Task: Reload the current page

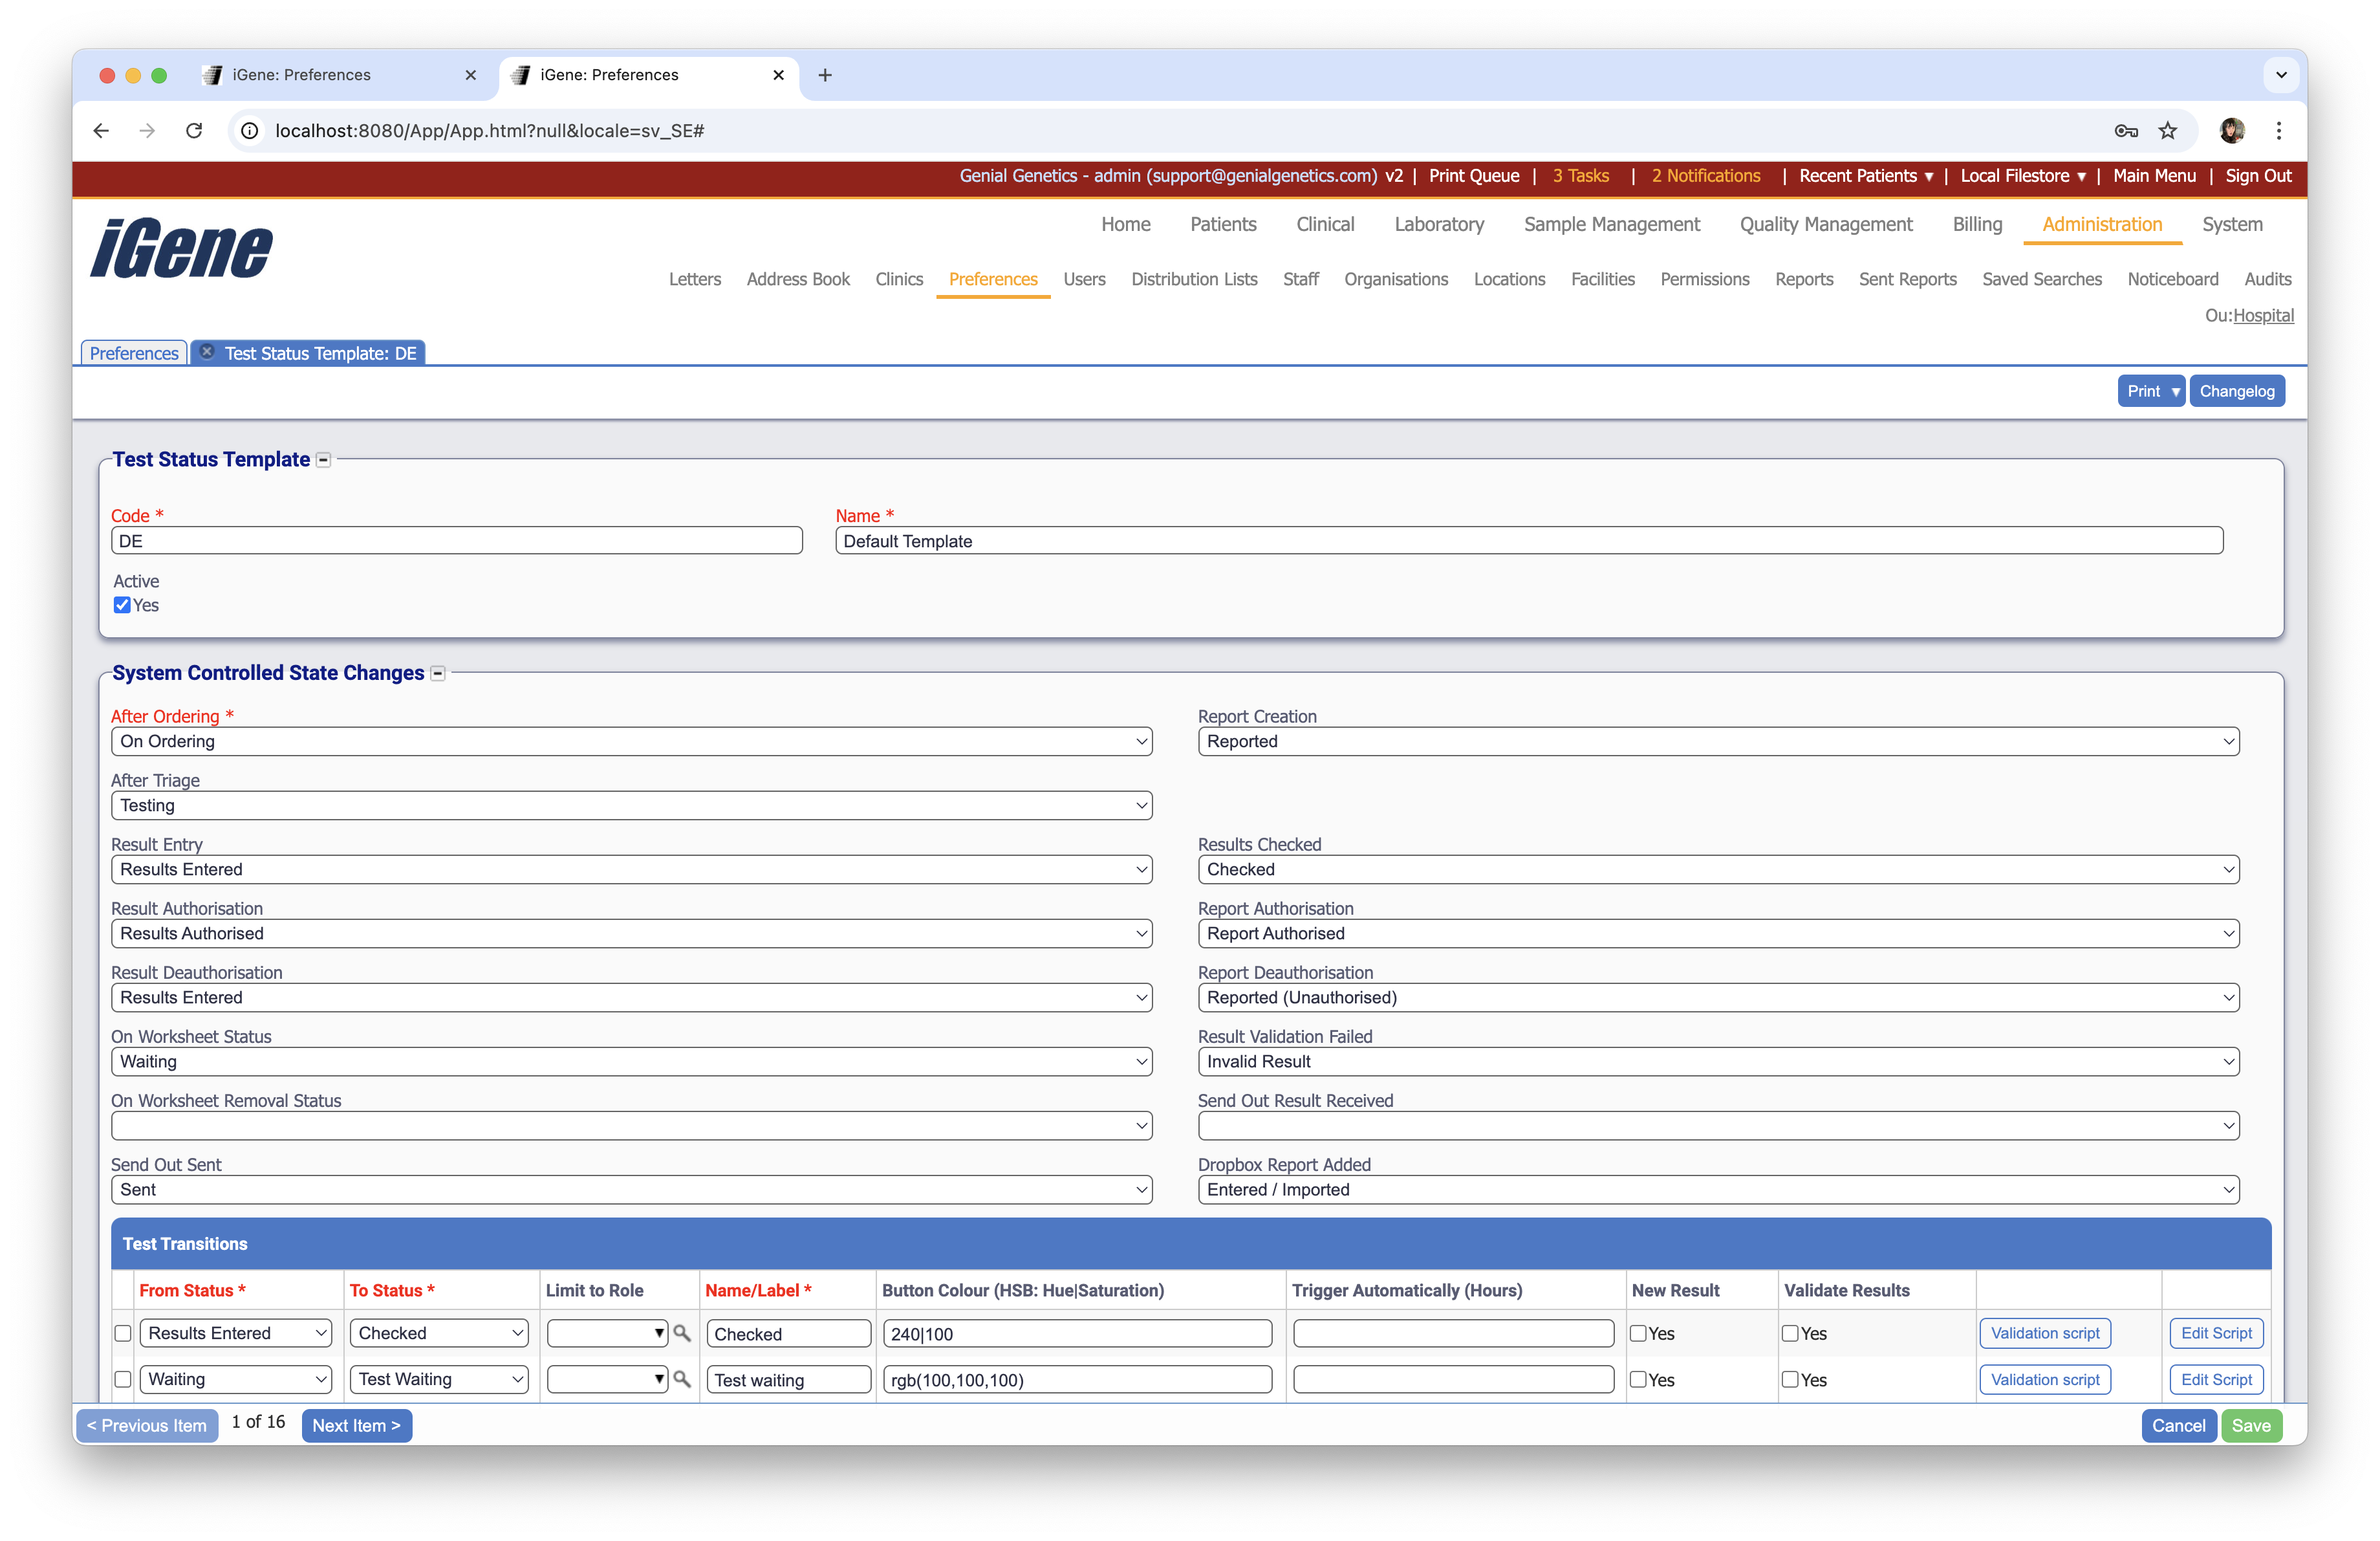Action: (194, 131)
